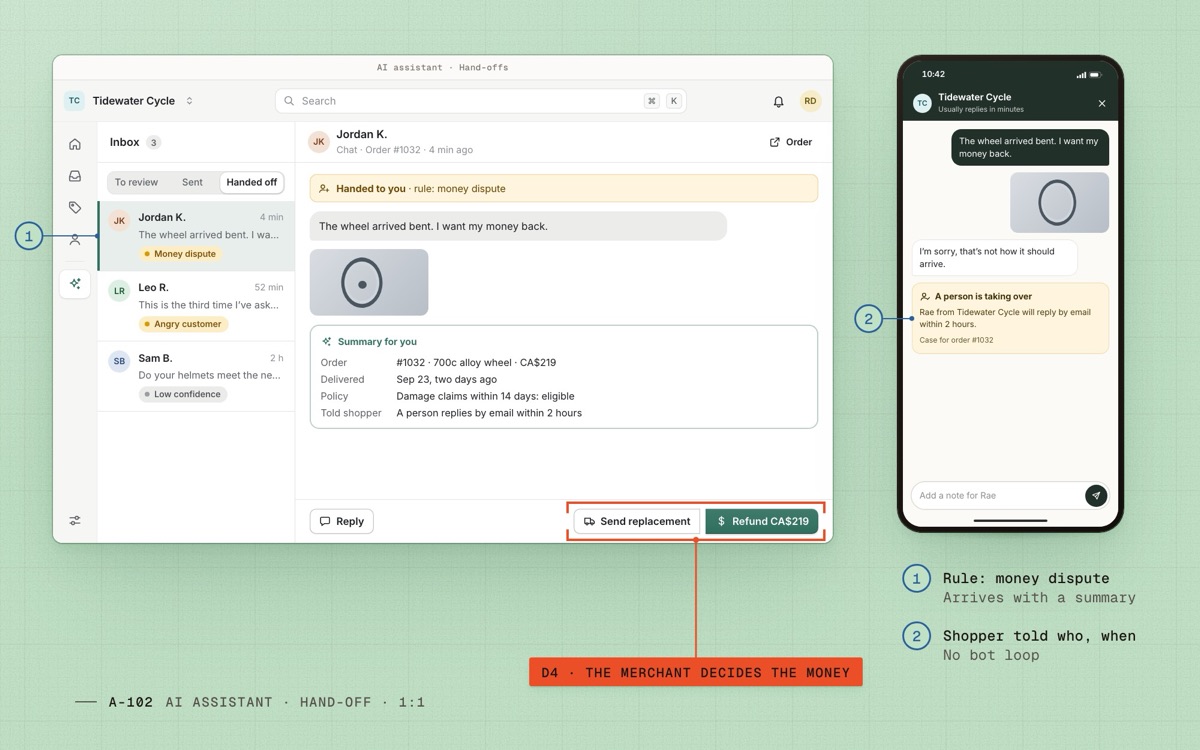Open the AI assistant sparkle icon

tap(75, 284)
